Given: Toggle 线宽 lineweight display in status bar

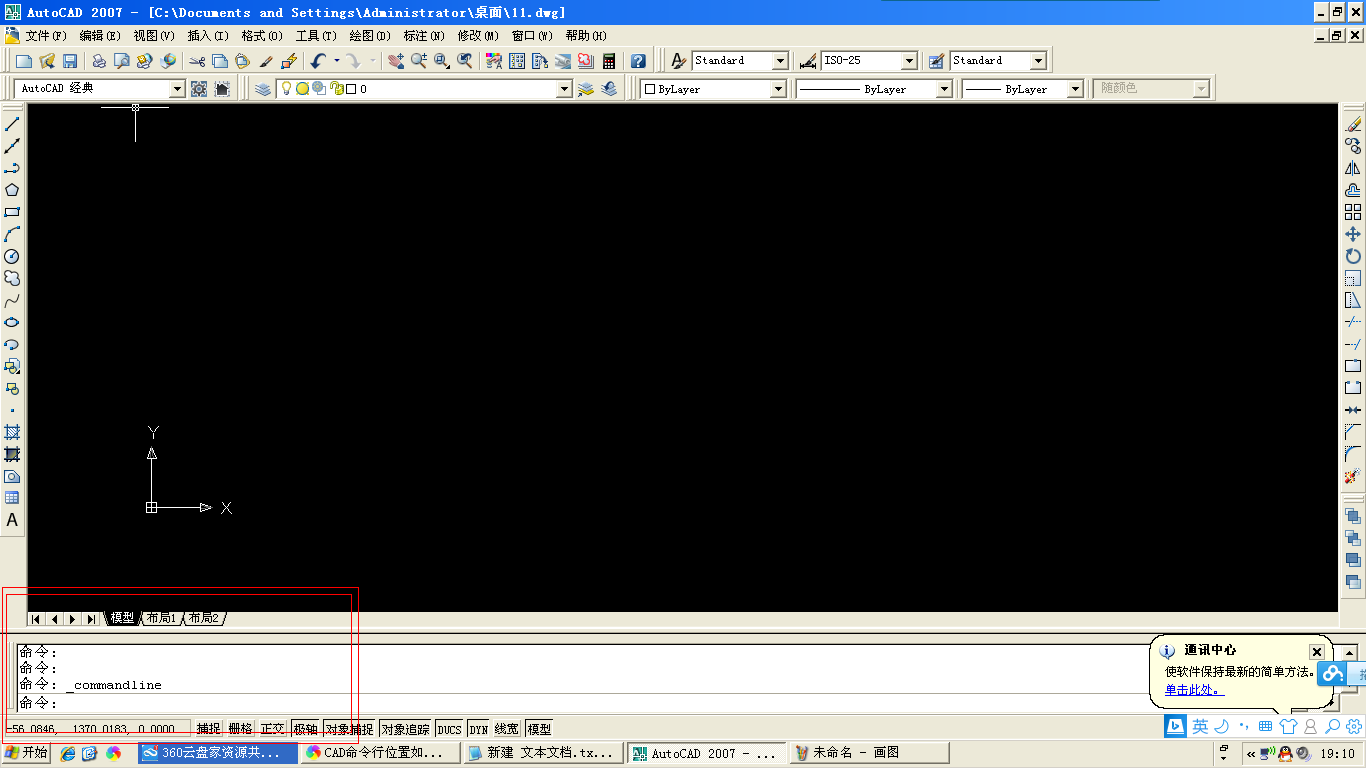Looking at the screenshot, I should pyautogui.click(x=507, y=729).
